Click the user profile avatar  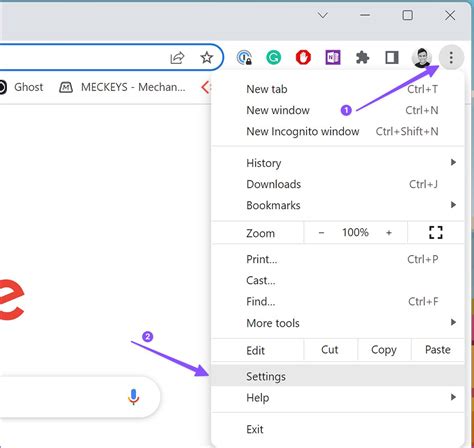[422, 57]
